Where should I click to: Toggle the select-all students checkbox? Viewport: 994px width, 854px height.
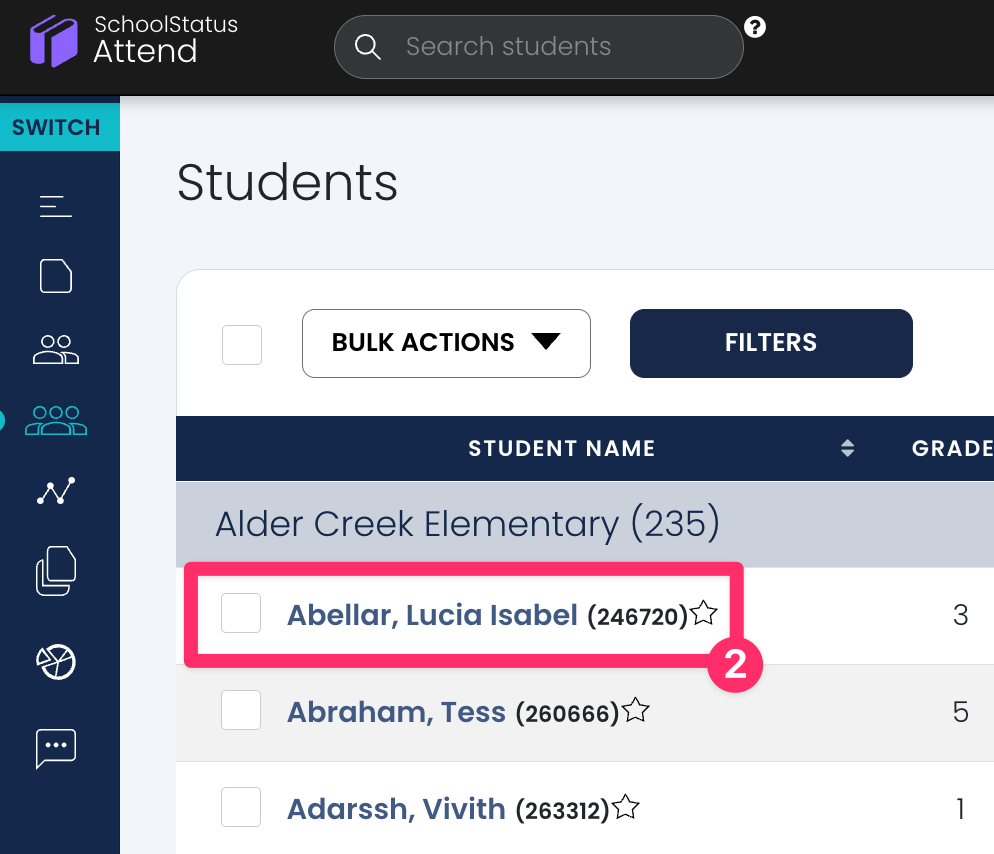click(x=242, y=345)
